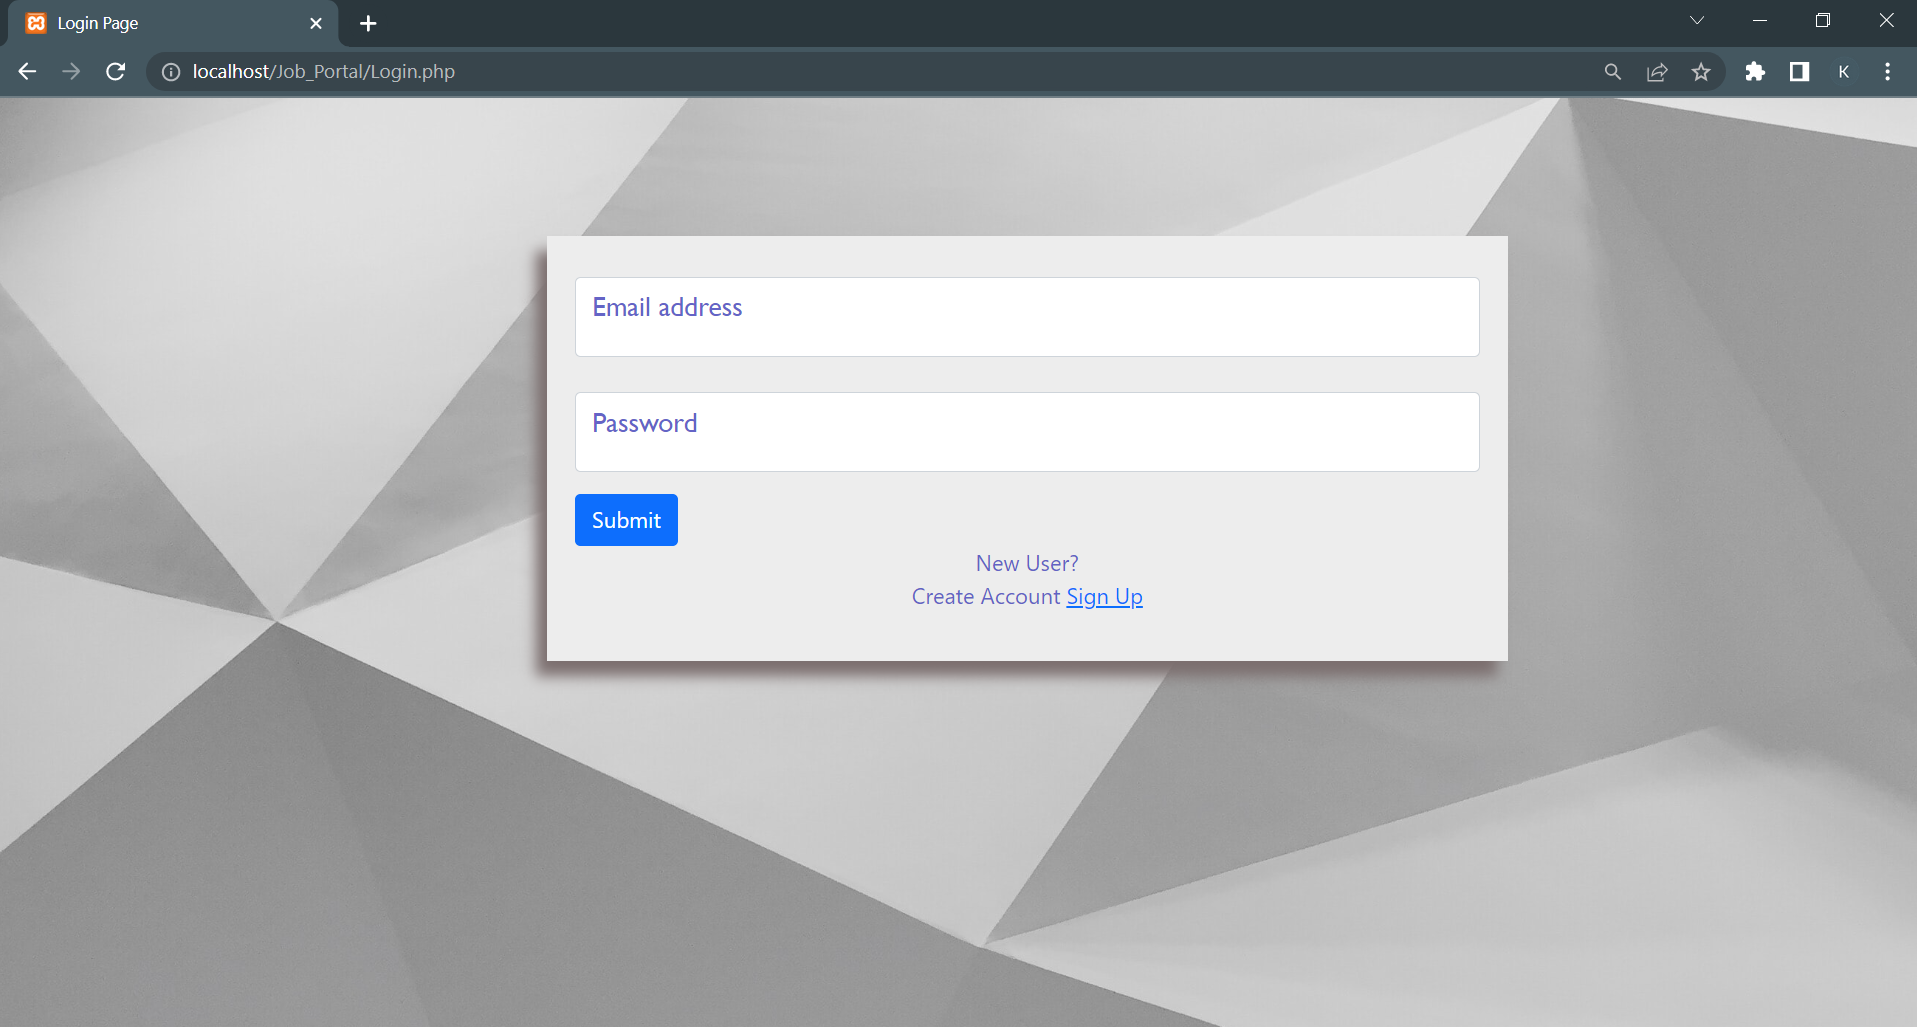Screen dimensions: 1917x1027
Task: Open the Chrome three-dot menu
Action: click(x=1887, y=72)
